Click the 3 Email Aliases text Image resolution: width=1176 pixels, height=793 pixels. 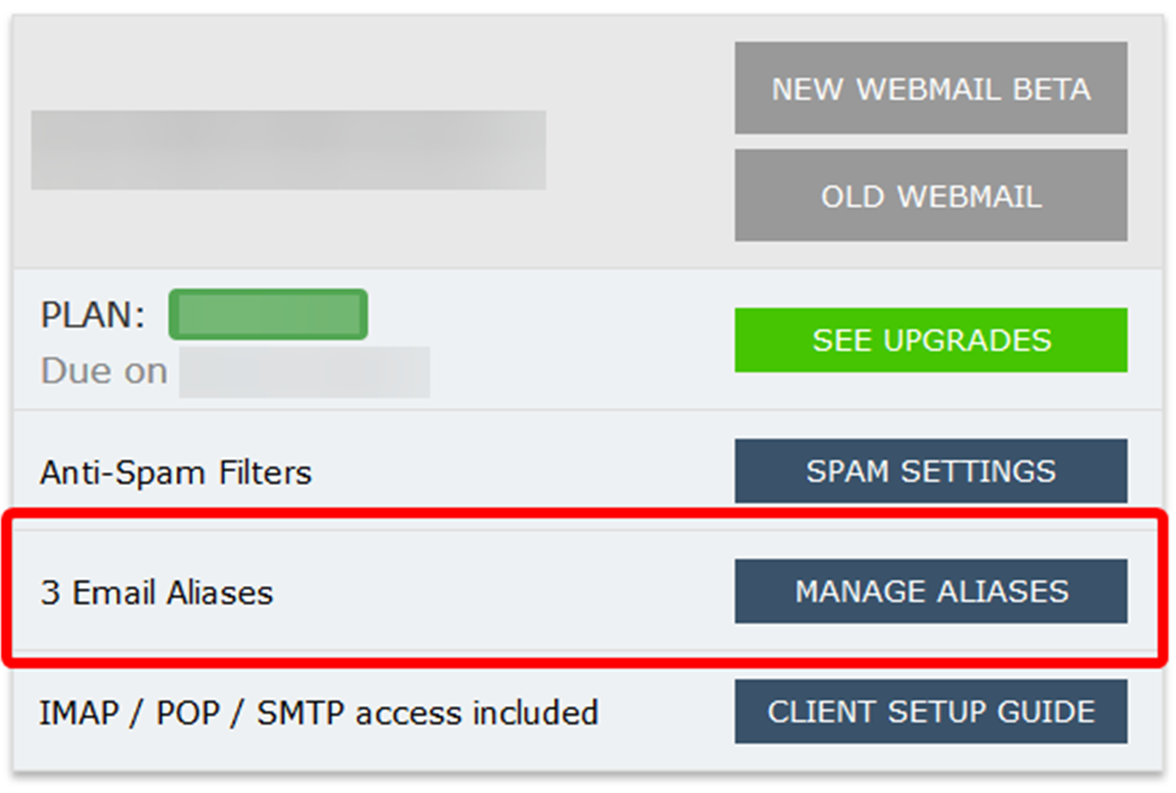point(157,593)
